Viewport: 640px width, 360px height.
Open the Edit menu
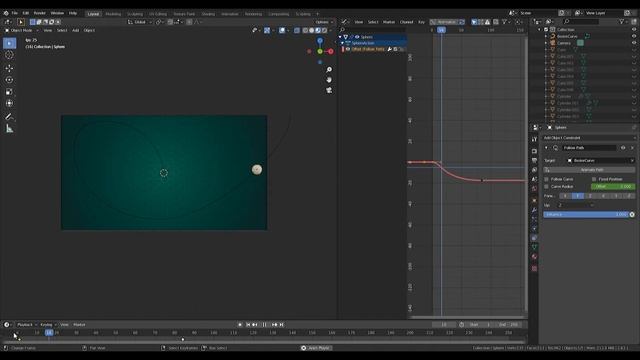click(26, 13)
